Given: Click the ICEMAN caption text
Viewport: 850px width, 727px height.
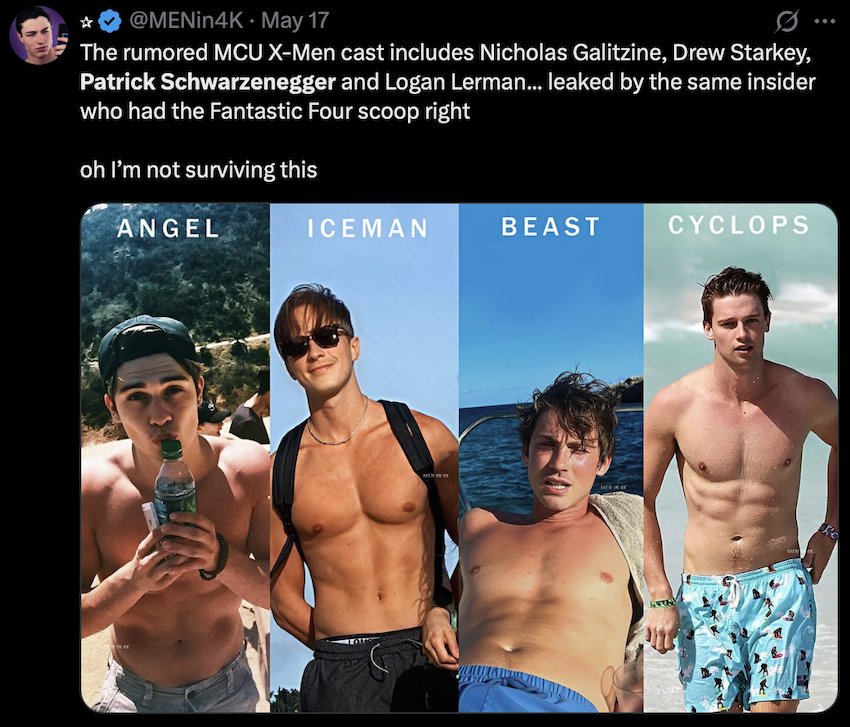Looking at the screenshot, I should [368, 228].
